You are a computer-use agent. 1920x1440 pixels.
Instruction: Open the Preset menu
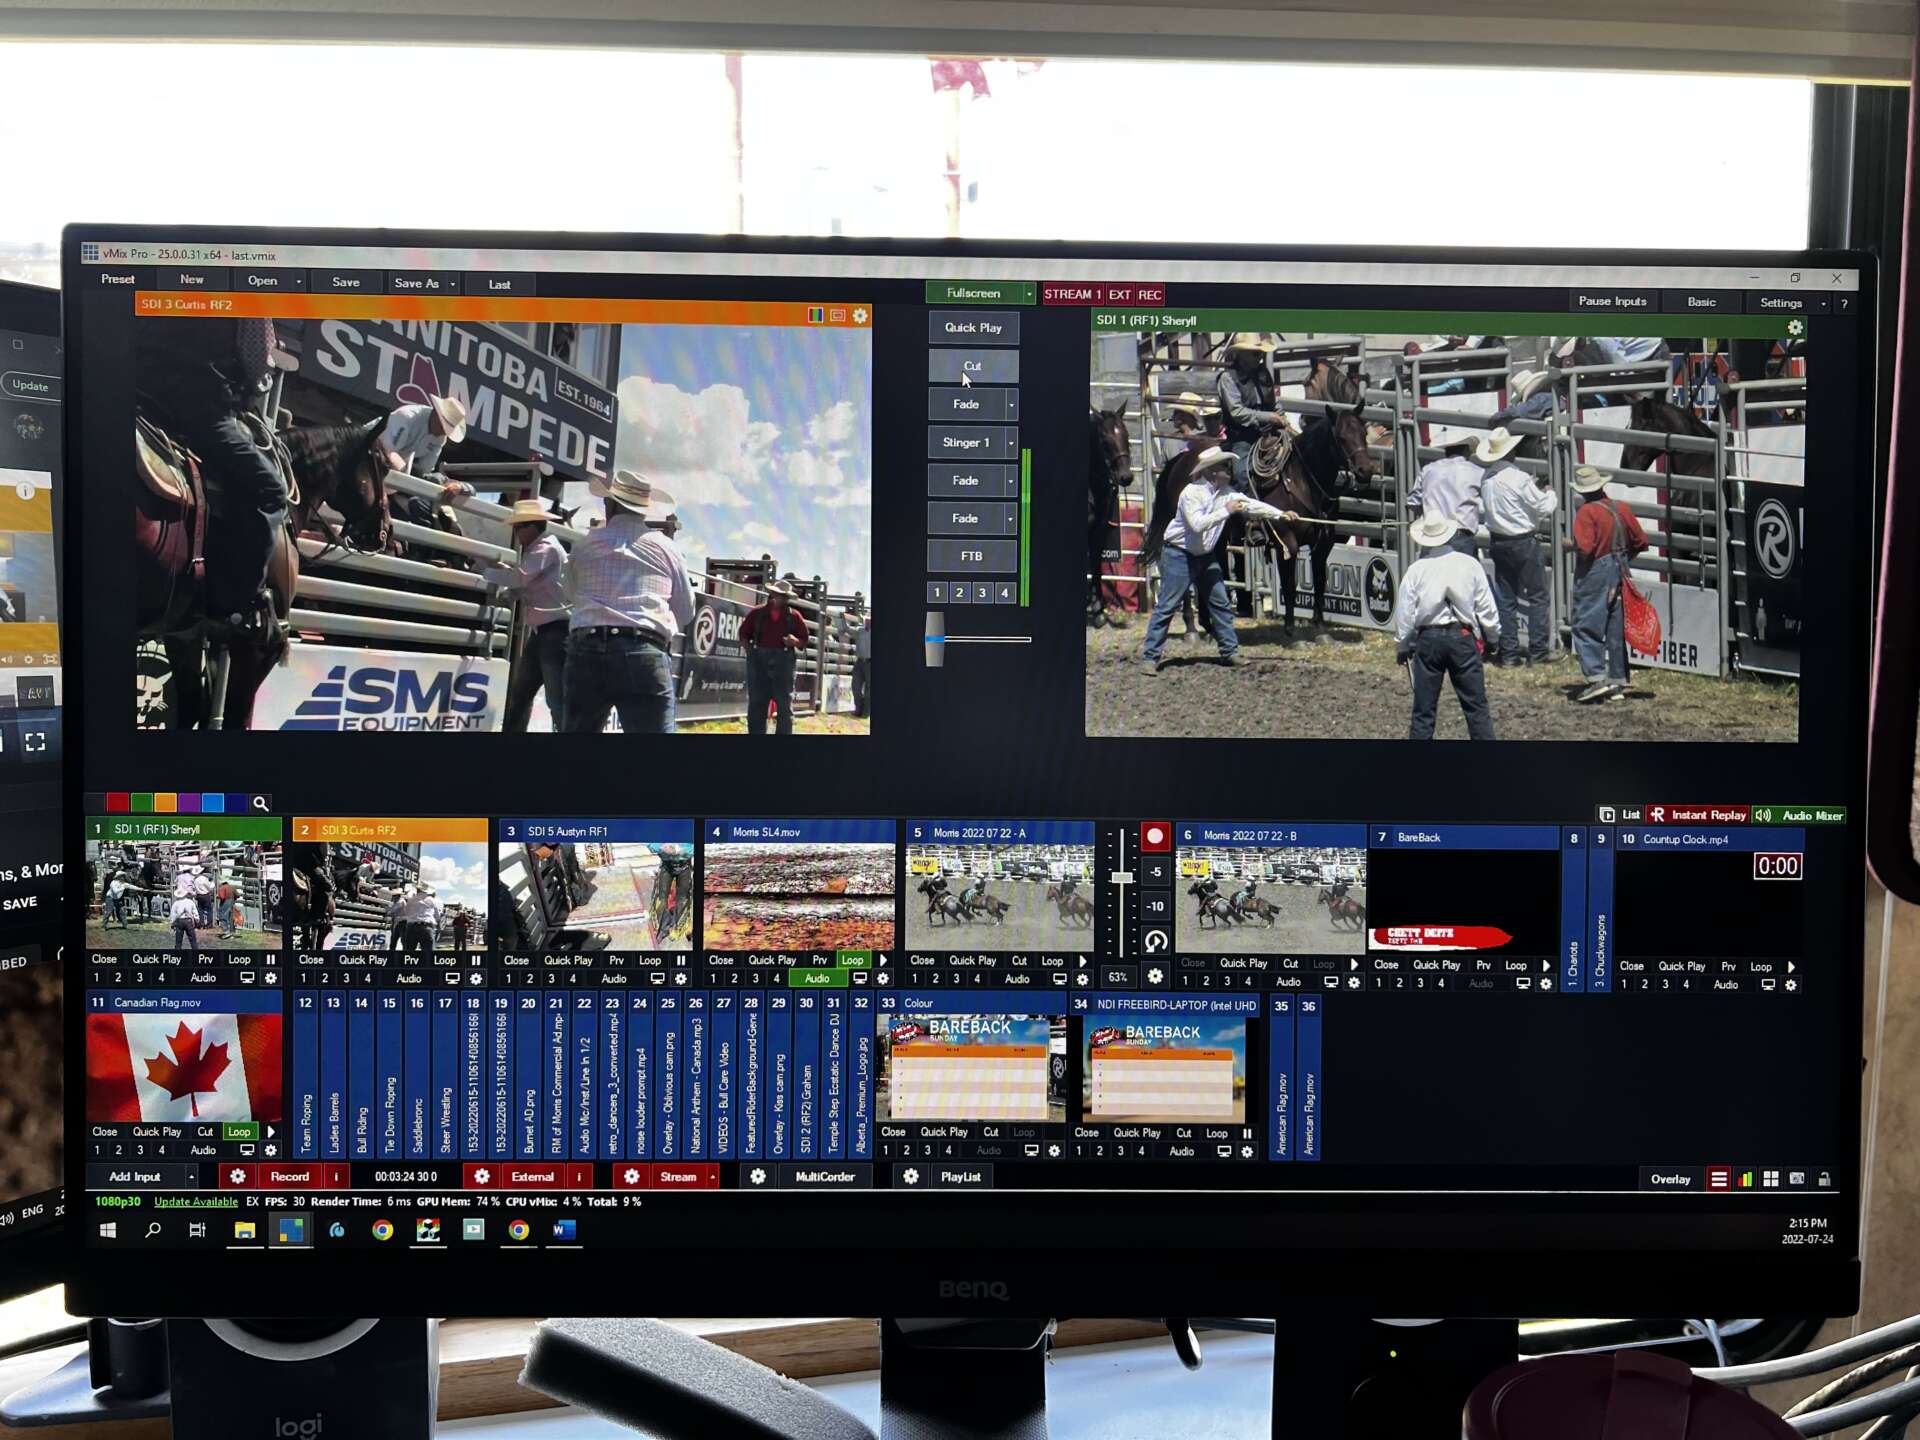coord(117,280)
